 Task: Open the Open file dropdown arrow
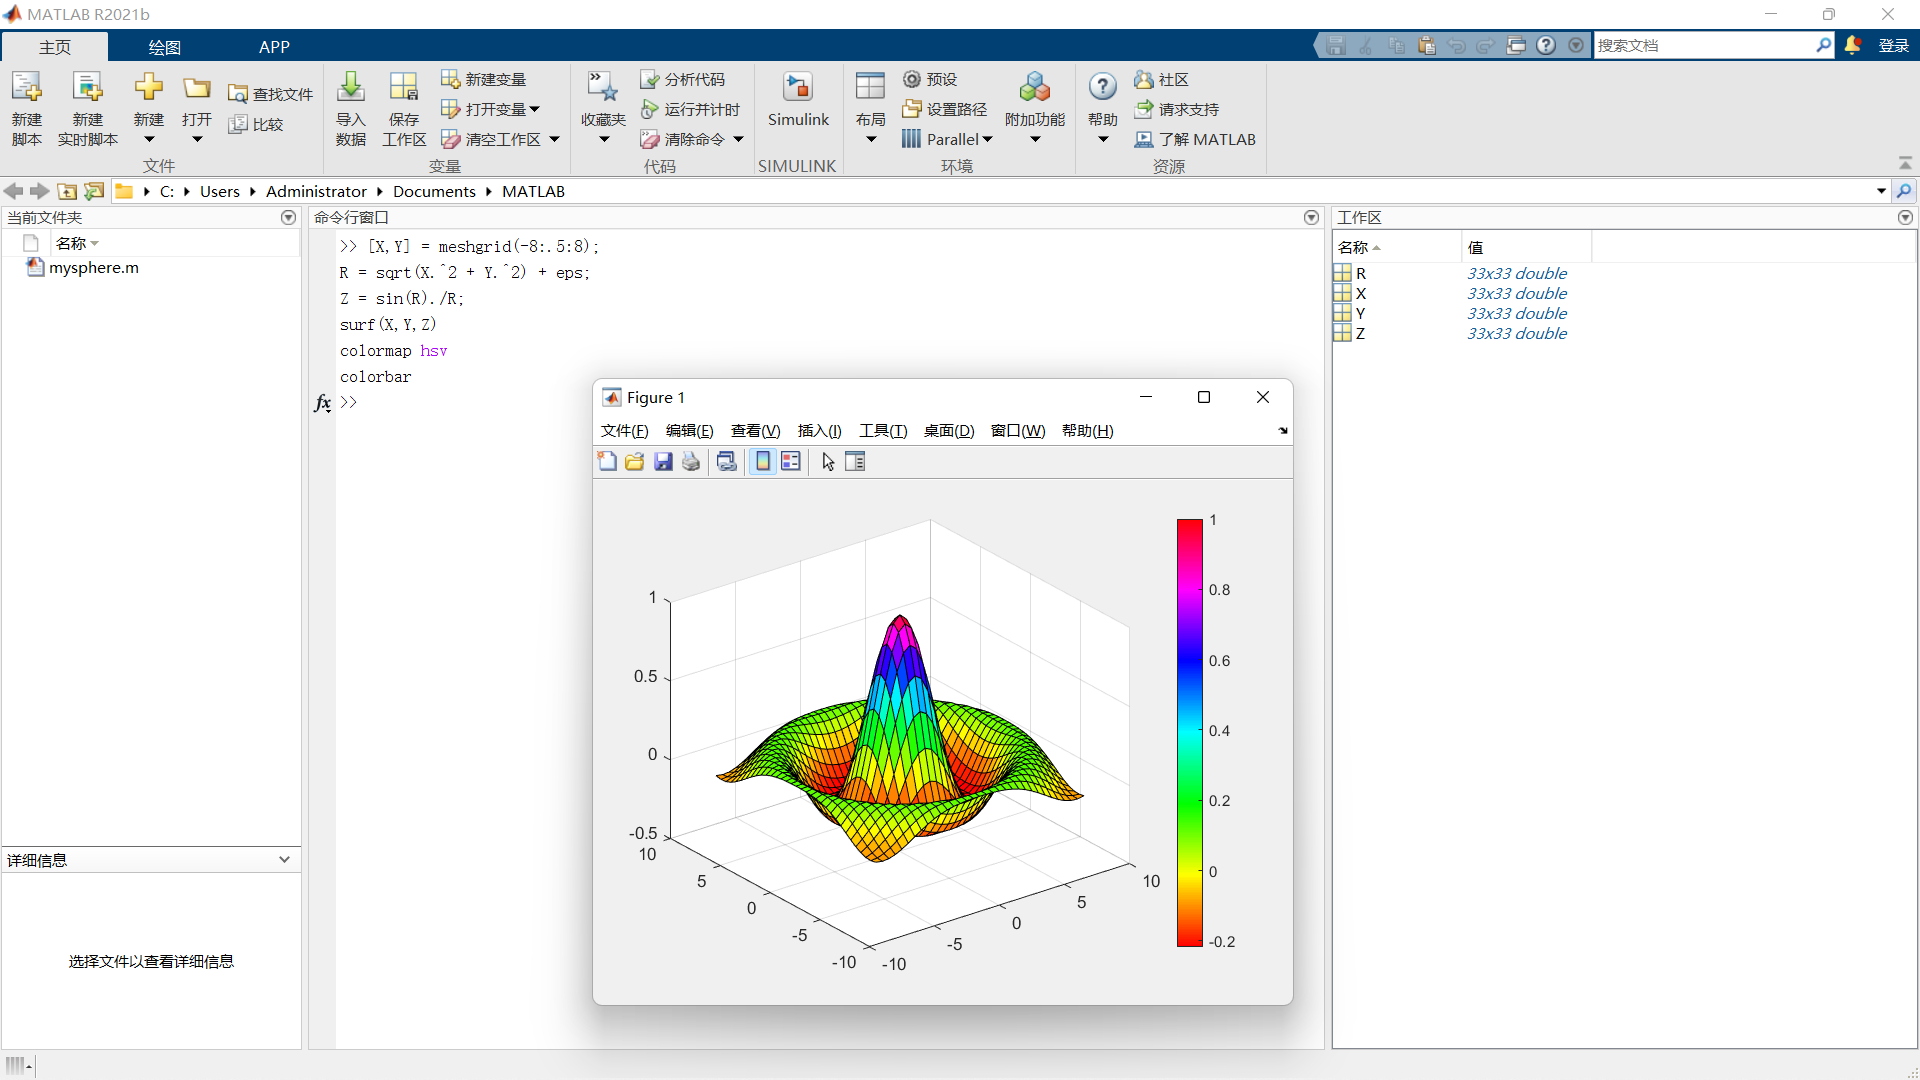197,139
